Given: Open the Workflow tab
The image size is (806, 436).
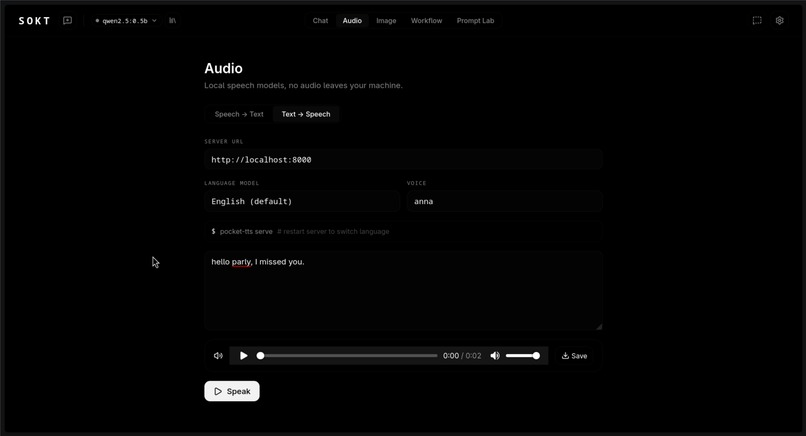Looking at the screenshot, I should 426,21.
